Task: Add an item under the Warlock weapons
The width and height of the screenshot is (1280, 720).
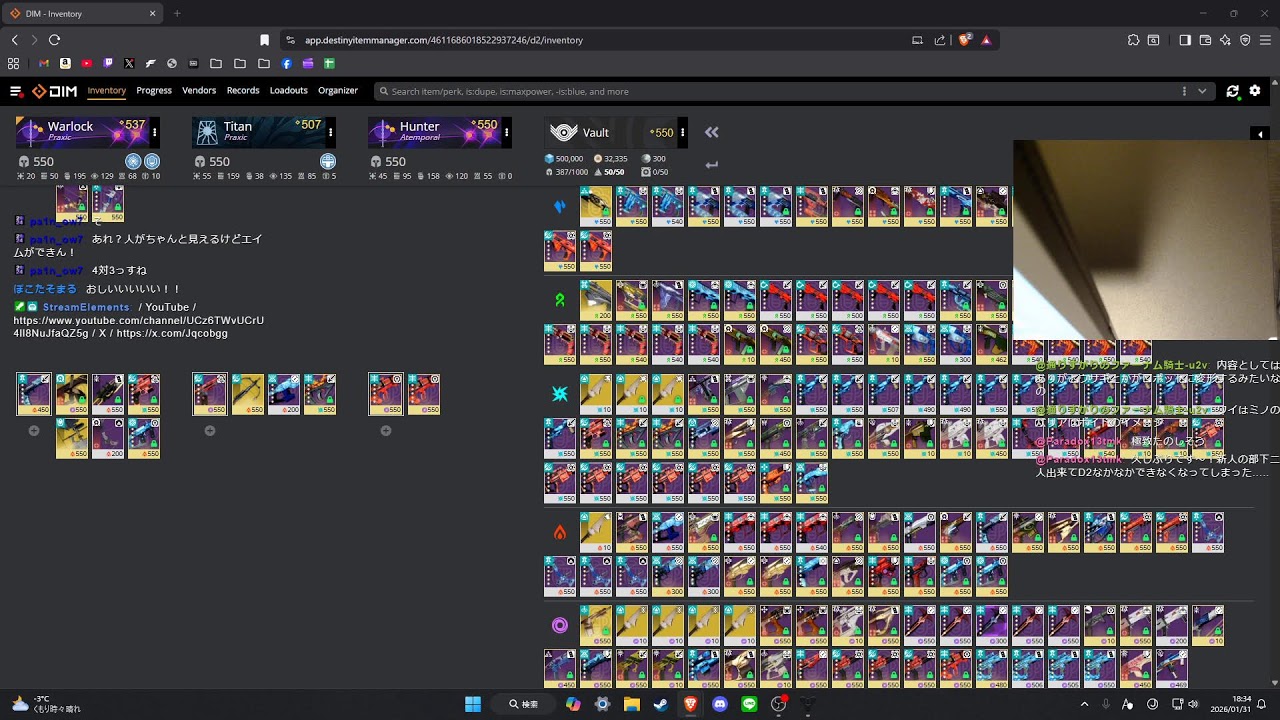Action: (34, 431)
